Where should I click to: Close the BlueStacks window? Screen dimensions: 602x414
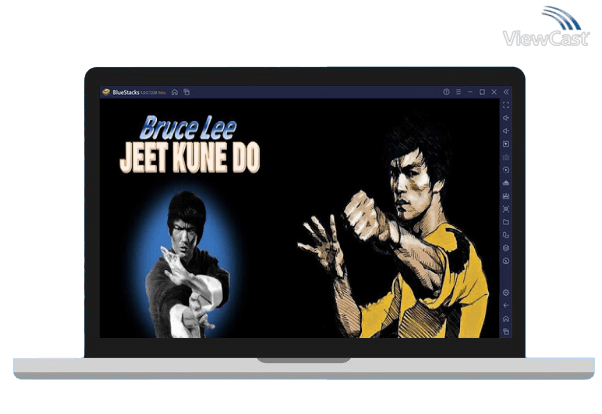[494, 92]
